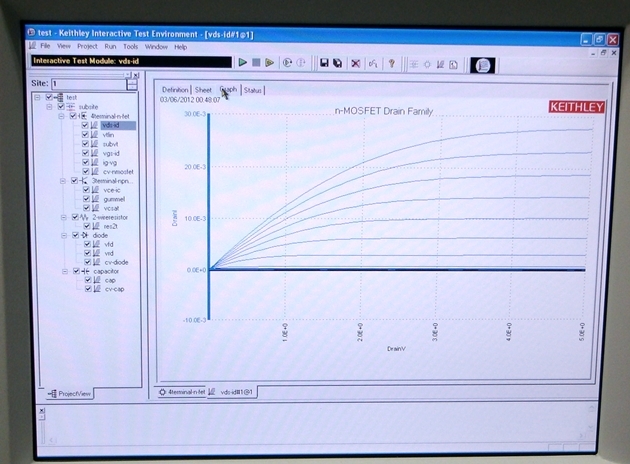
Task: Collapse the test project root node
Action: [37, 97]
